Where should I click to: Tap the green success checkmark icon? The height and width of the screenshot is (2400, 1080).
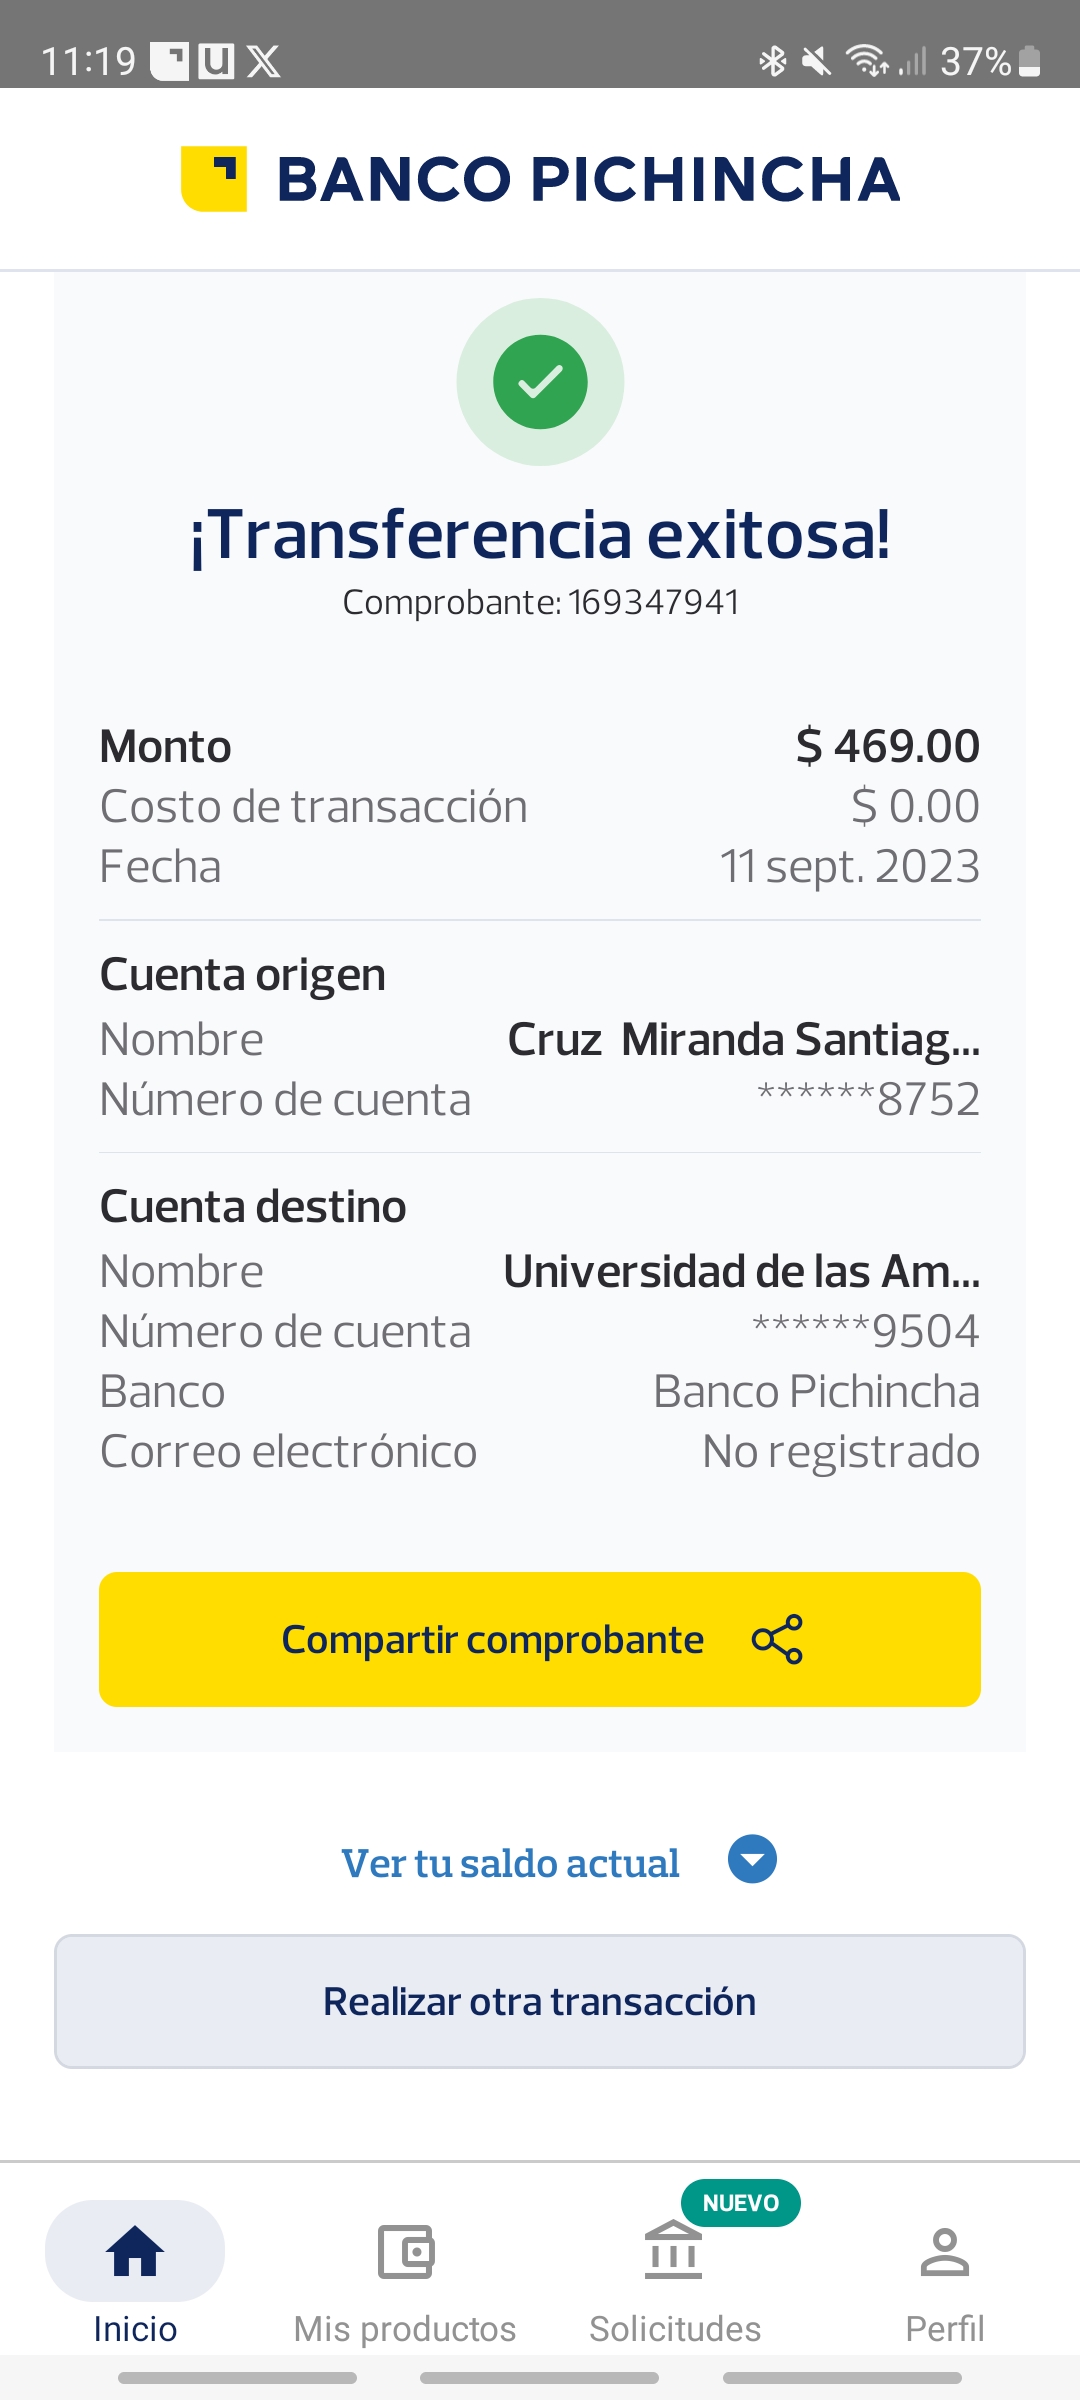coord(540,382)
